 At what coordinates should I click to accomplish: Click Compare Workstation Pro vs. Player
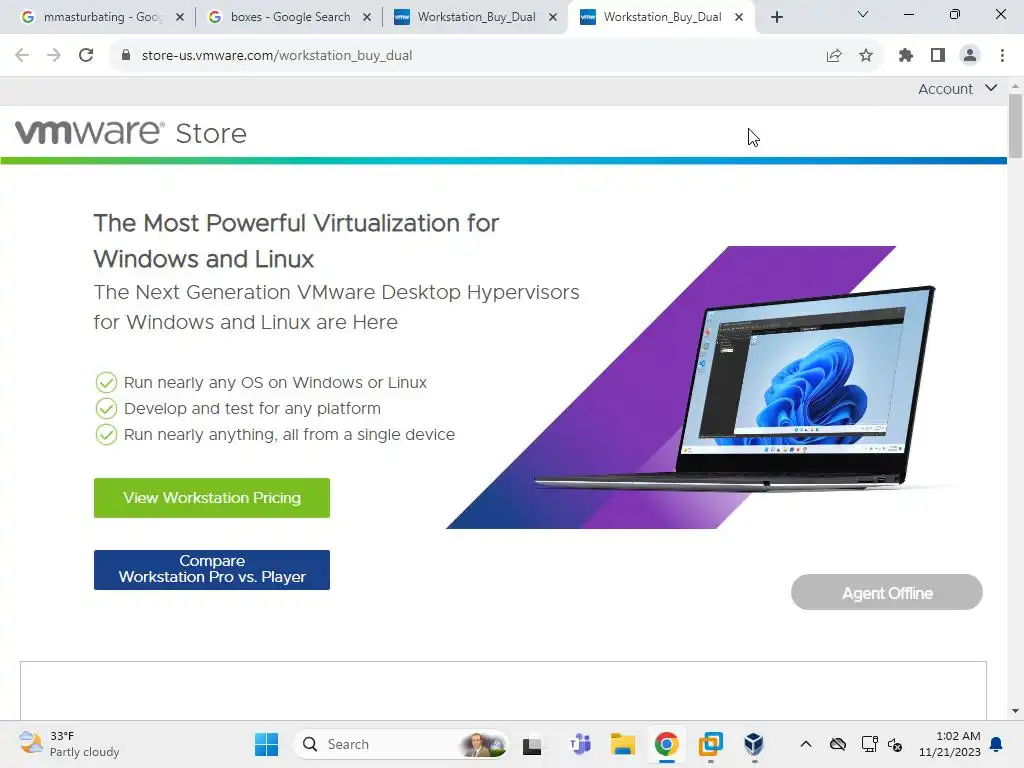pyautogui.click(x=212, y=569)
